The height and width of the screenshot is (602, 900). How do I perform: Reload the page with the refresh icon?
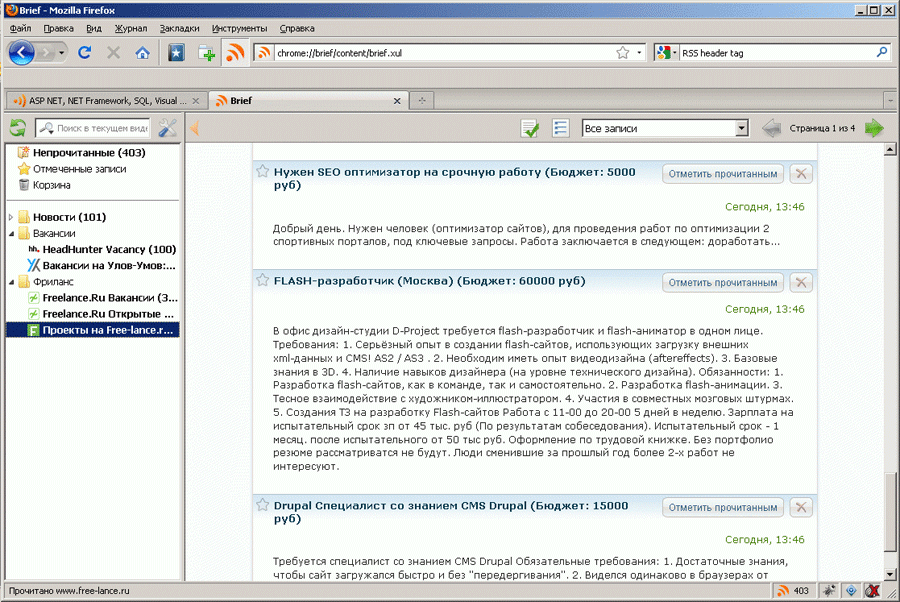(x=85, y=53)
